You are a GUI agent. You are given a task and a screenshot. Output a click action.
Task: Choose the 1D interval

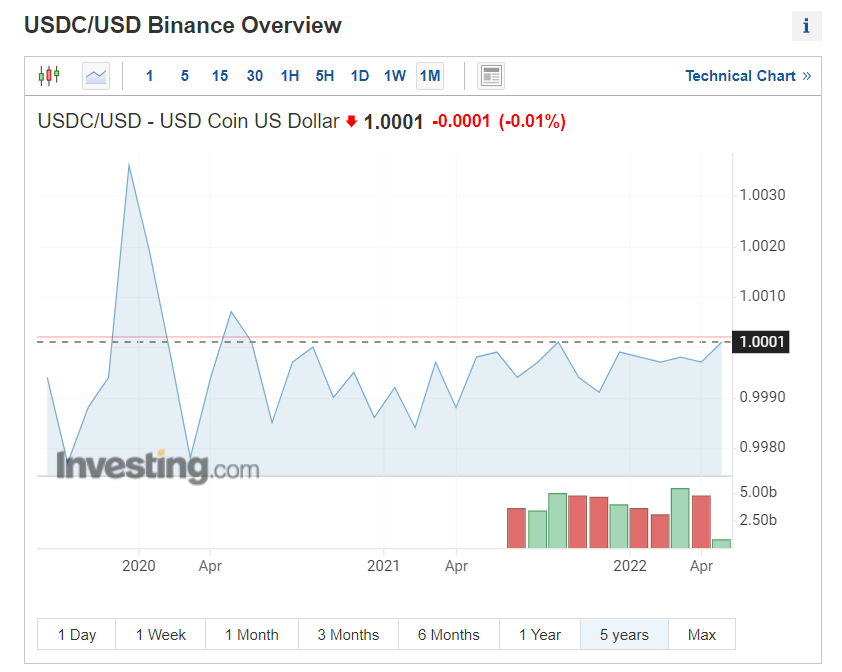(x=360, y=76)
